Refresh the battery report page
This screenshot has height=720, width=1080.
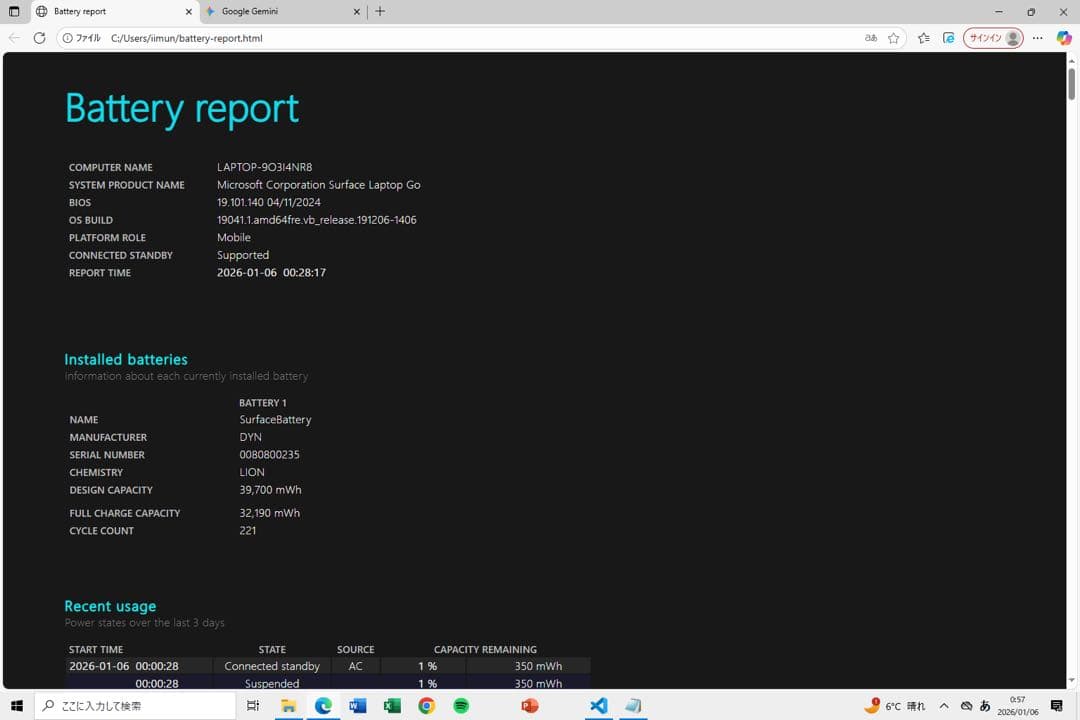pos(39,38)
